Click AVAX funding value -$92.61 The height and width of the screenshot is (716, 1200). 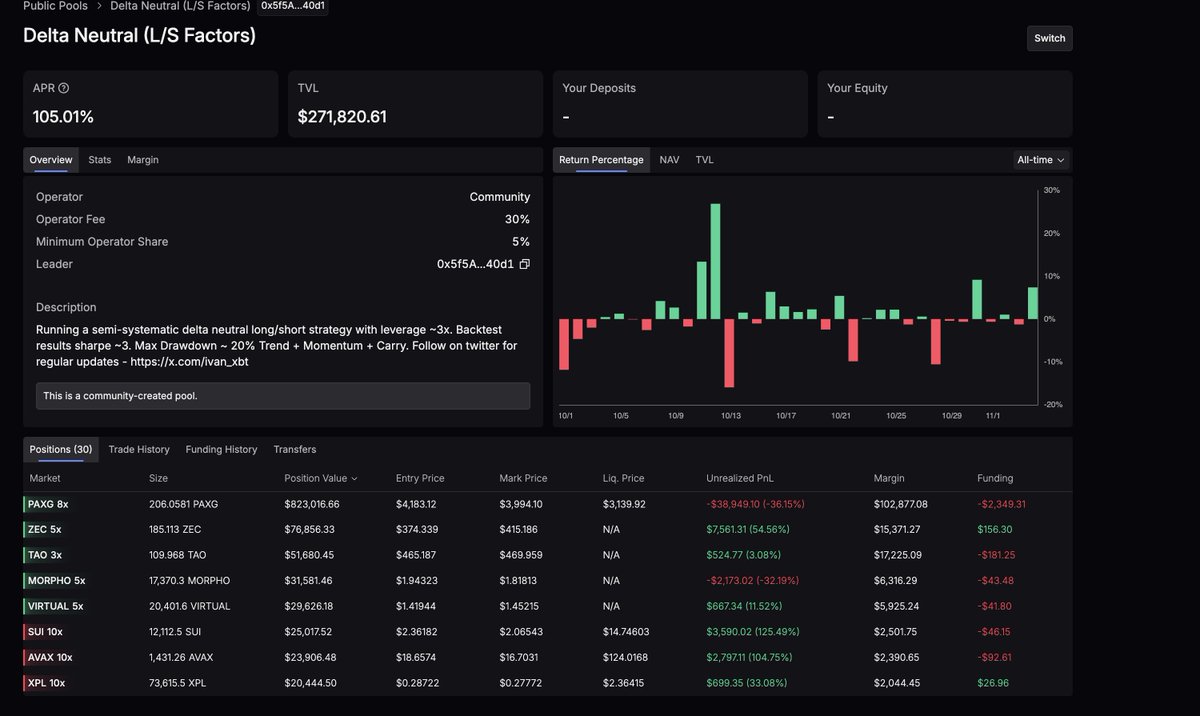click(x=994, y=657)
